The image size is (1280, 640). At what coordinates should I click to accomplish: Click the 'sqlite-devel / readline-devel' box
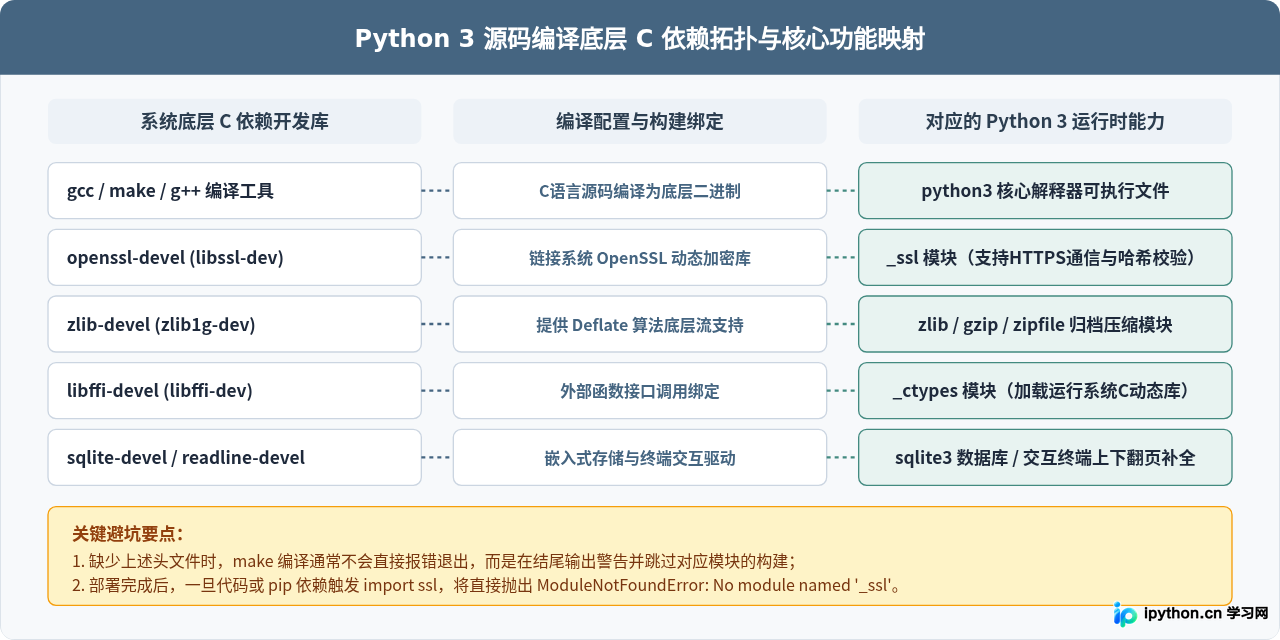click(x=234, y=458)
